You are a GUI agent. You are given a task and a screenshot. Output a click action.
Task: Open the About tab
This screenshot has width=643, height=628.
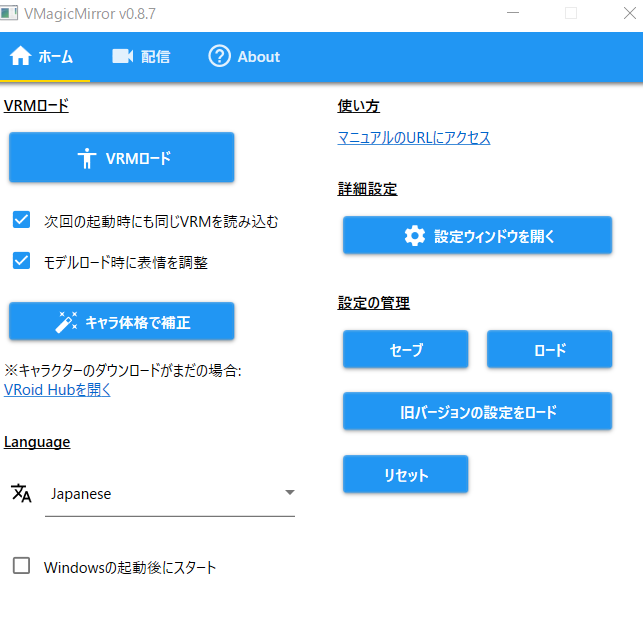pyautogui.click(x=244, y=57)
